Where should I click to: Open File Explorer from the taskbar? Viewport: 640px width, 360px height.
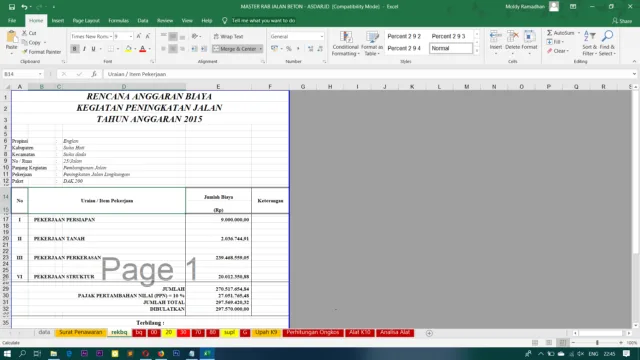click(53, 353)
